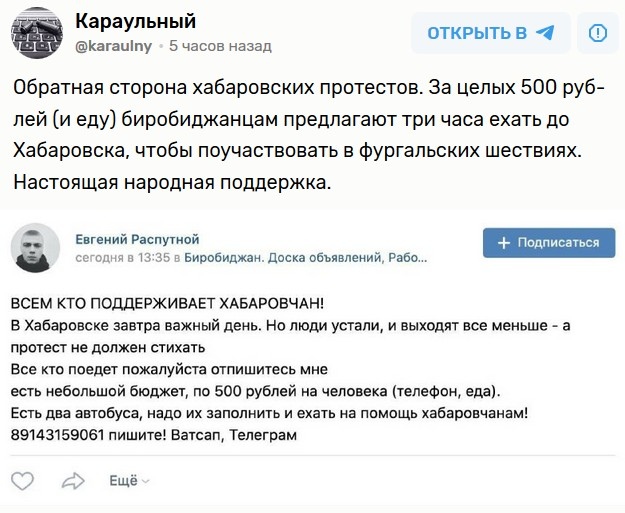
Task: Click the chevron next to Ещё
Action: [146, 481]
